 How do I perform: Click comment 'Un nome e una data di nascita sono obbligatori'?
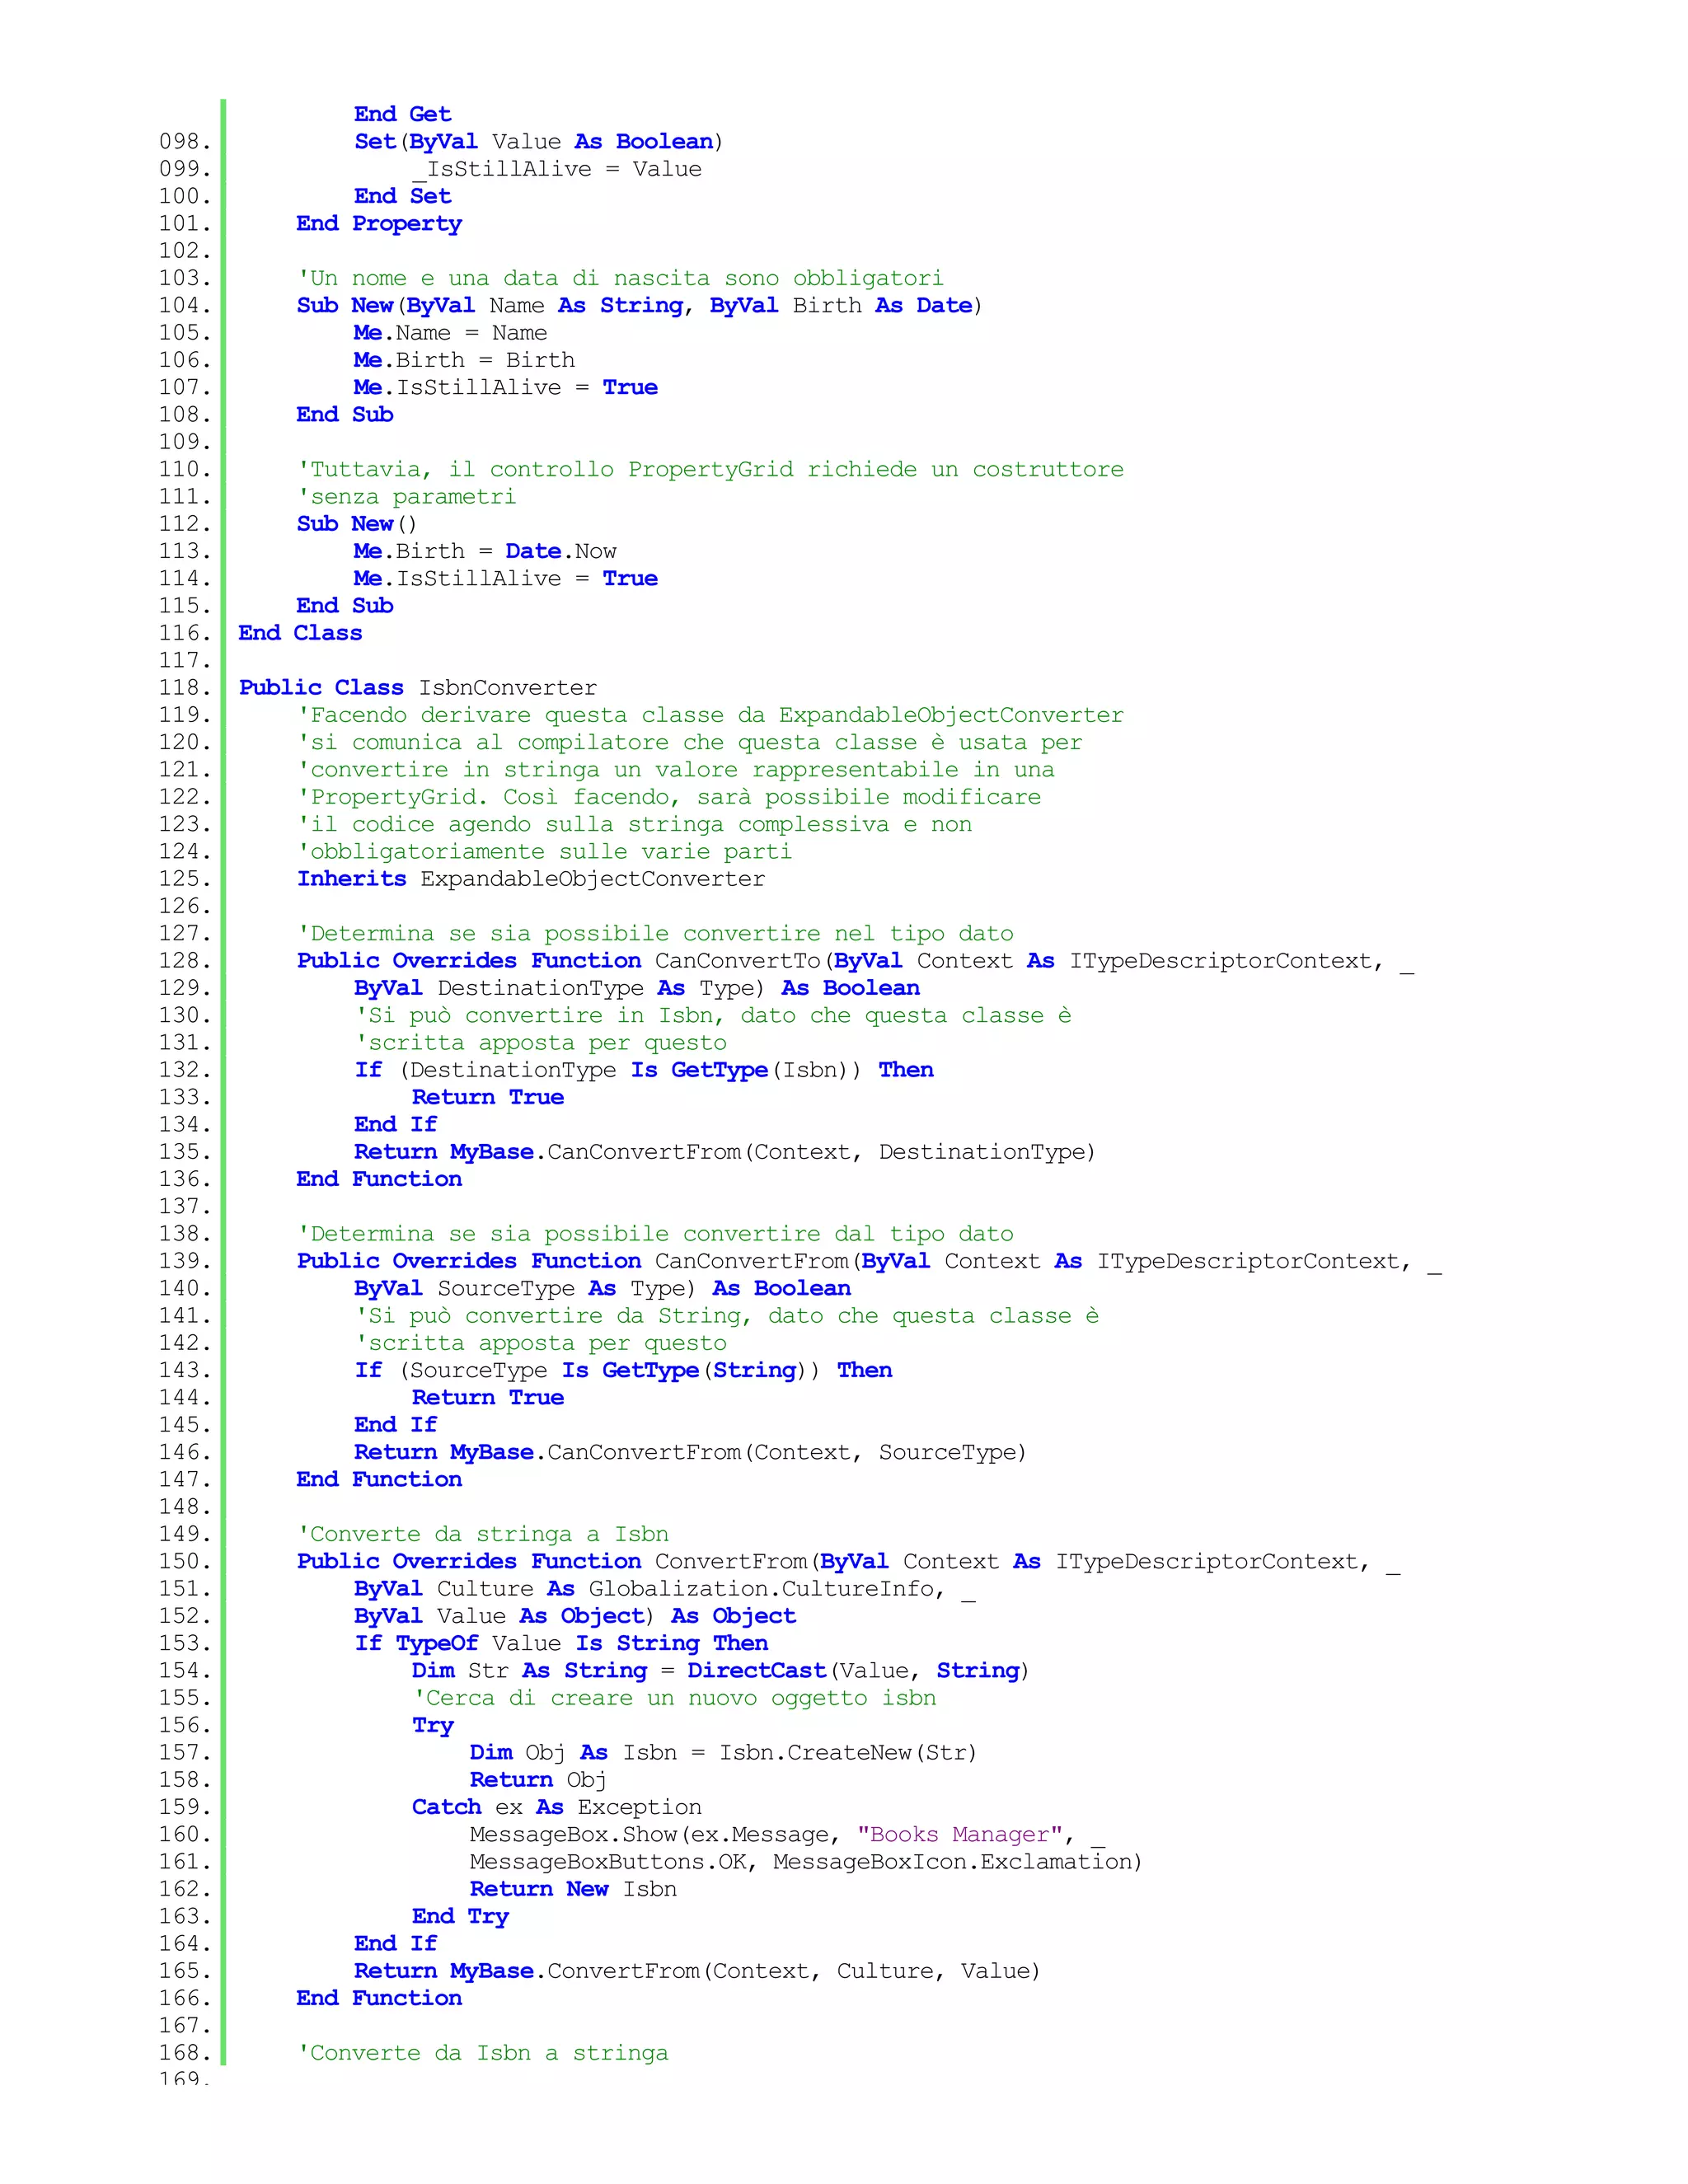[x=620, y=278]
